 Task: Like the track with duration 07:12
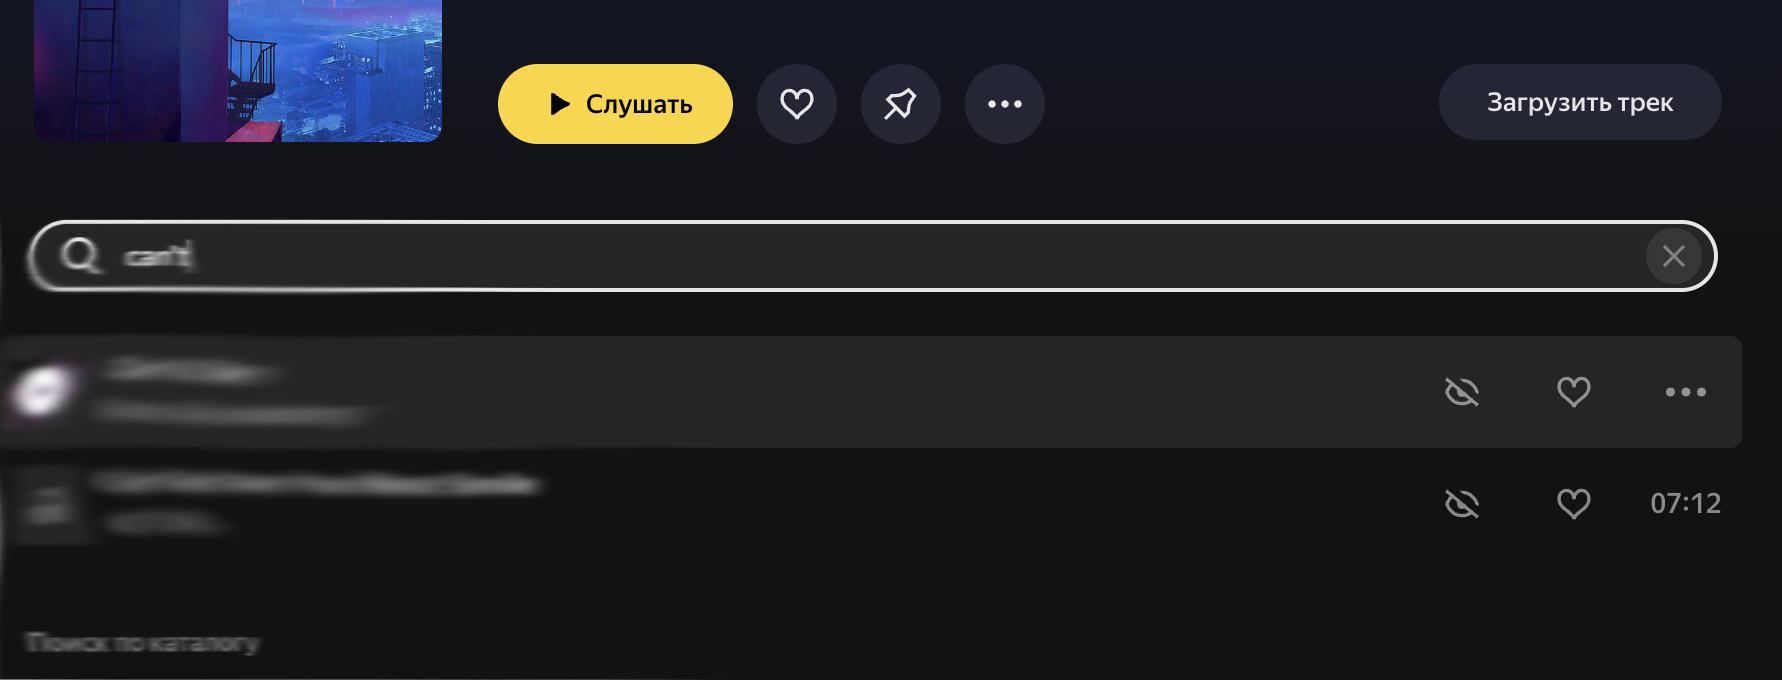click(x=1573, y=503)
